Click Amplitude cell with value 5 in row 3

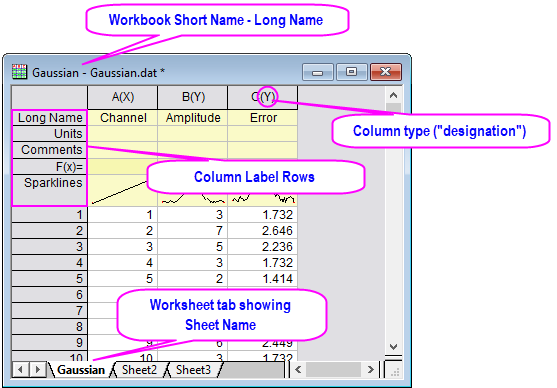pos(193,247)
